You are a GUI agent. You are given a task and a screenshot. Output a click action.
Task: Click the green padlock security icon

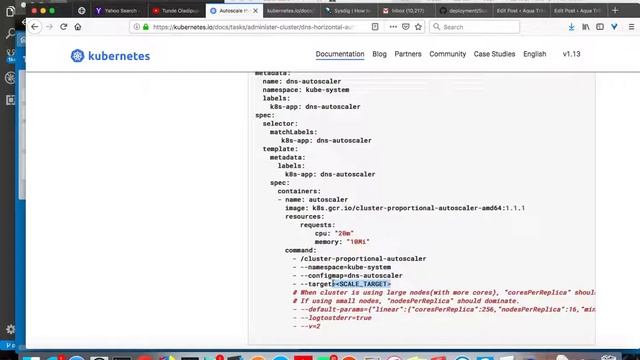(146, 27)
